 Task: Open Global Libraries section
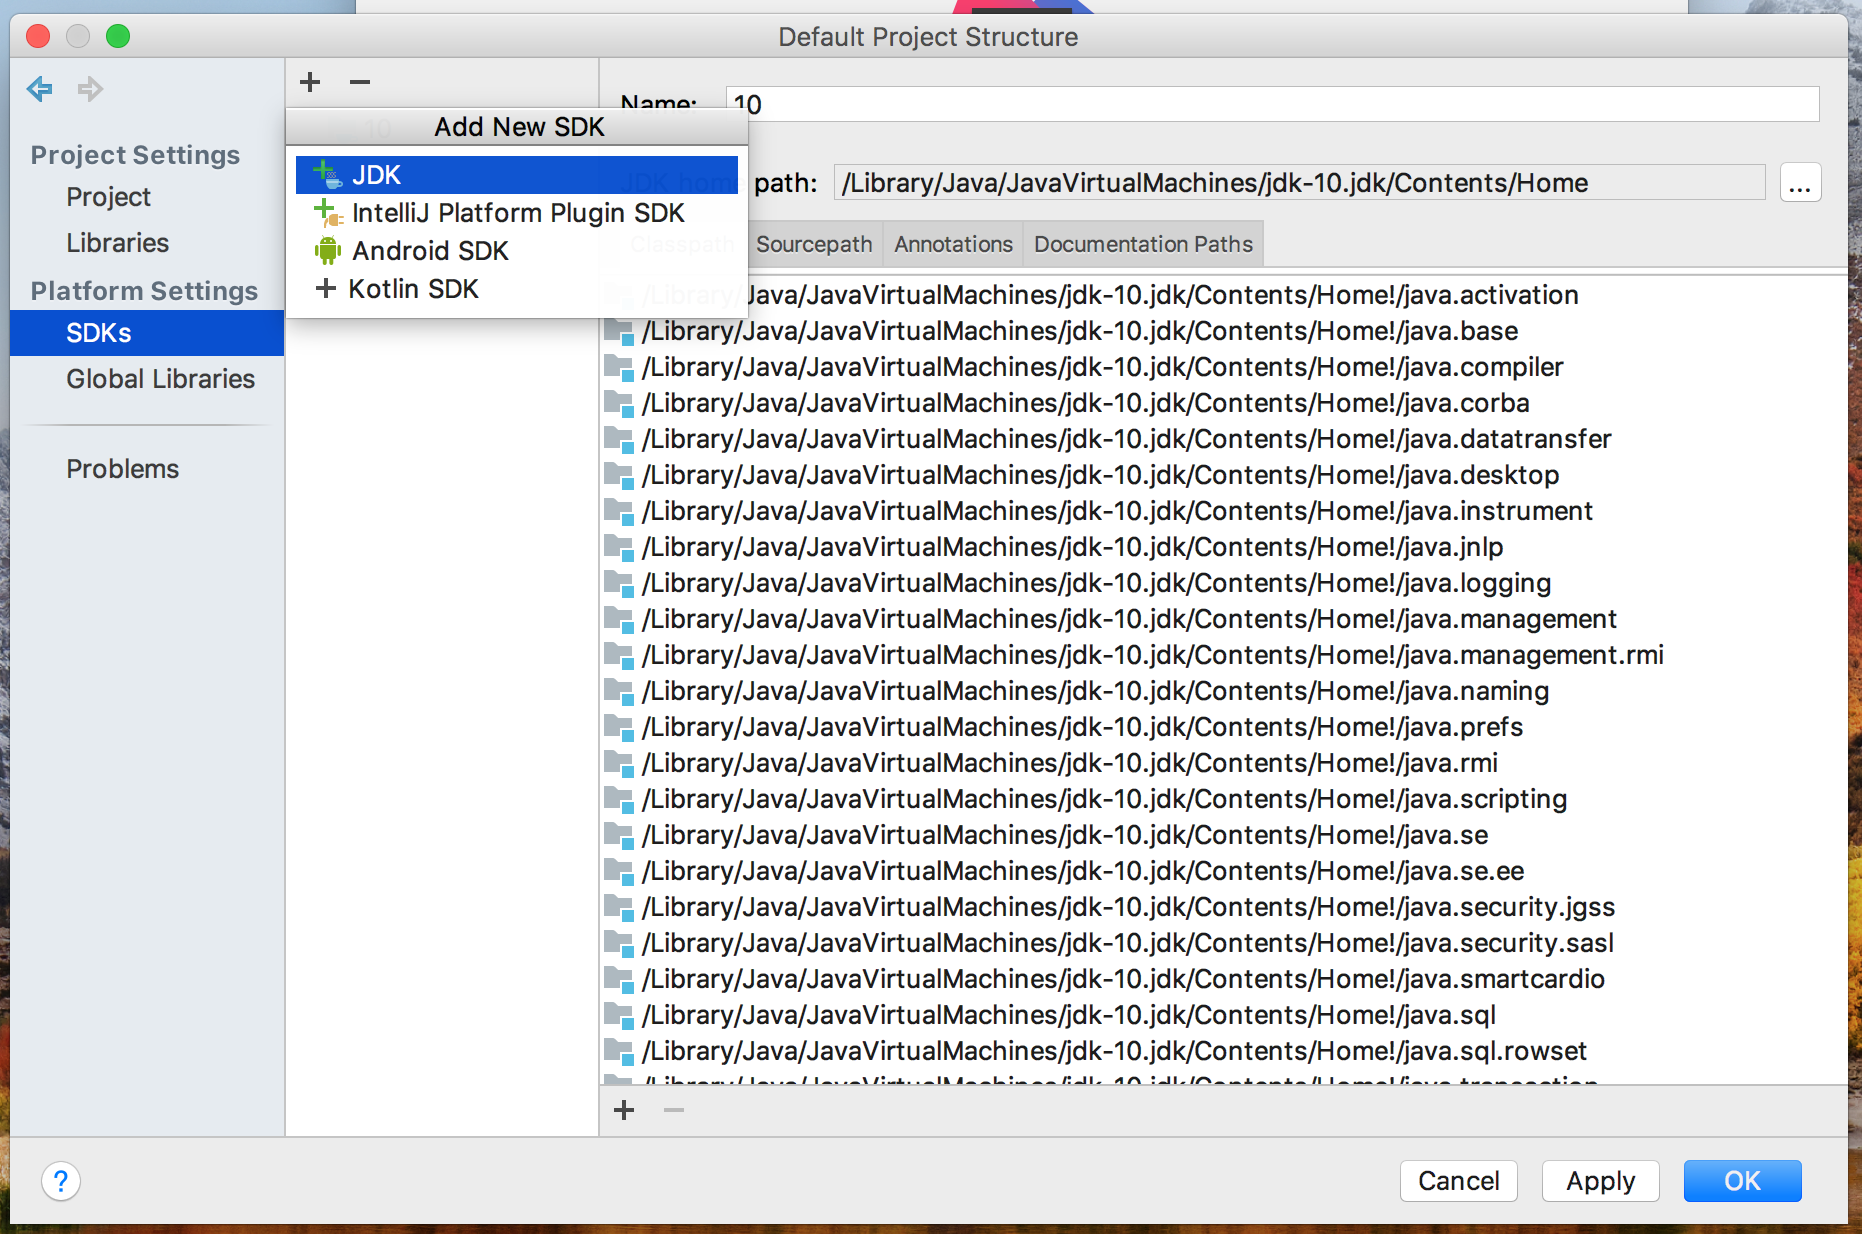point(160,379)
